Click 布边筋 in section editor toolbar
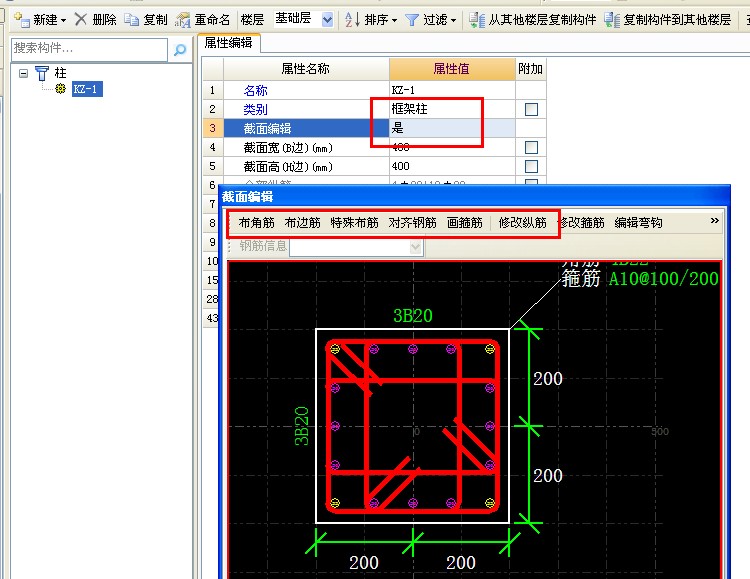750x579 pixels. pyautogui.click(x=303, y=223)
